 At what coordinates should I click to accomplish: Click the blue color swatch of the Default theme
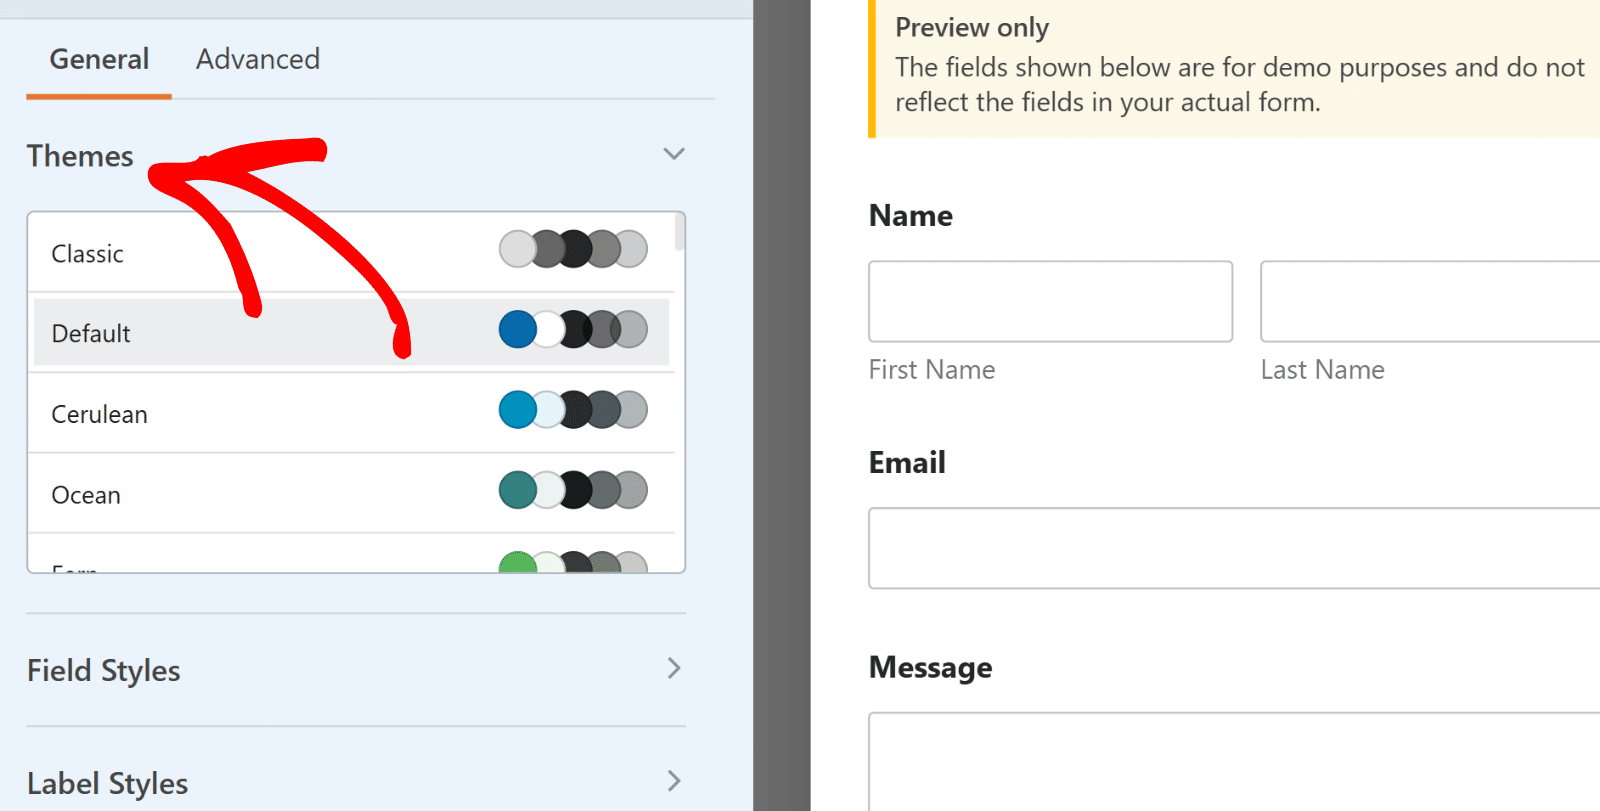tap(517, 329)
